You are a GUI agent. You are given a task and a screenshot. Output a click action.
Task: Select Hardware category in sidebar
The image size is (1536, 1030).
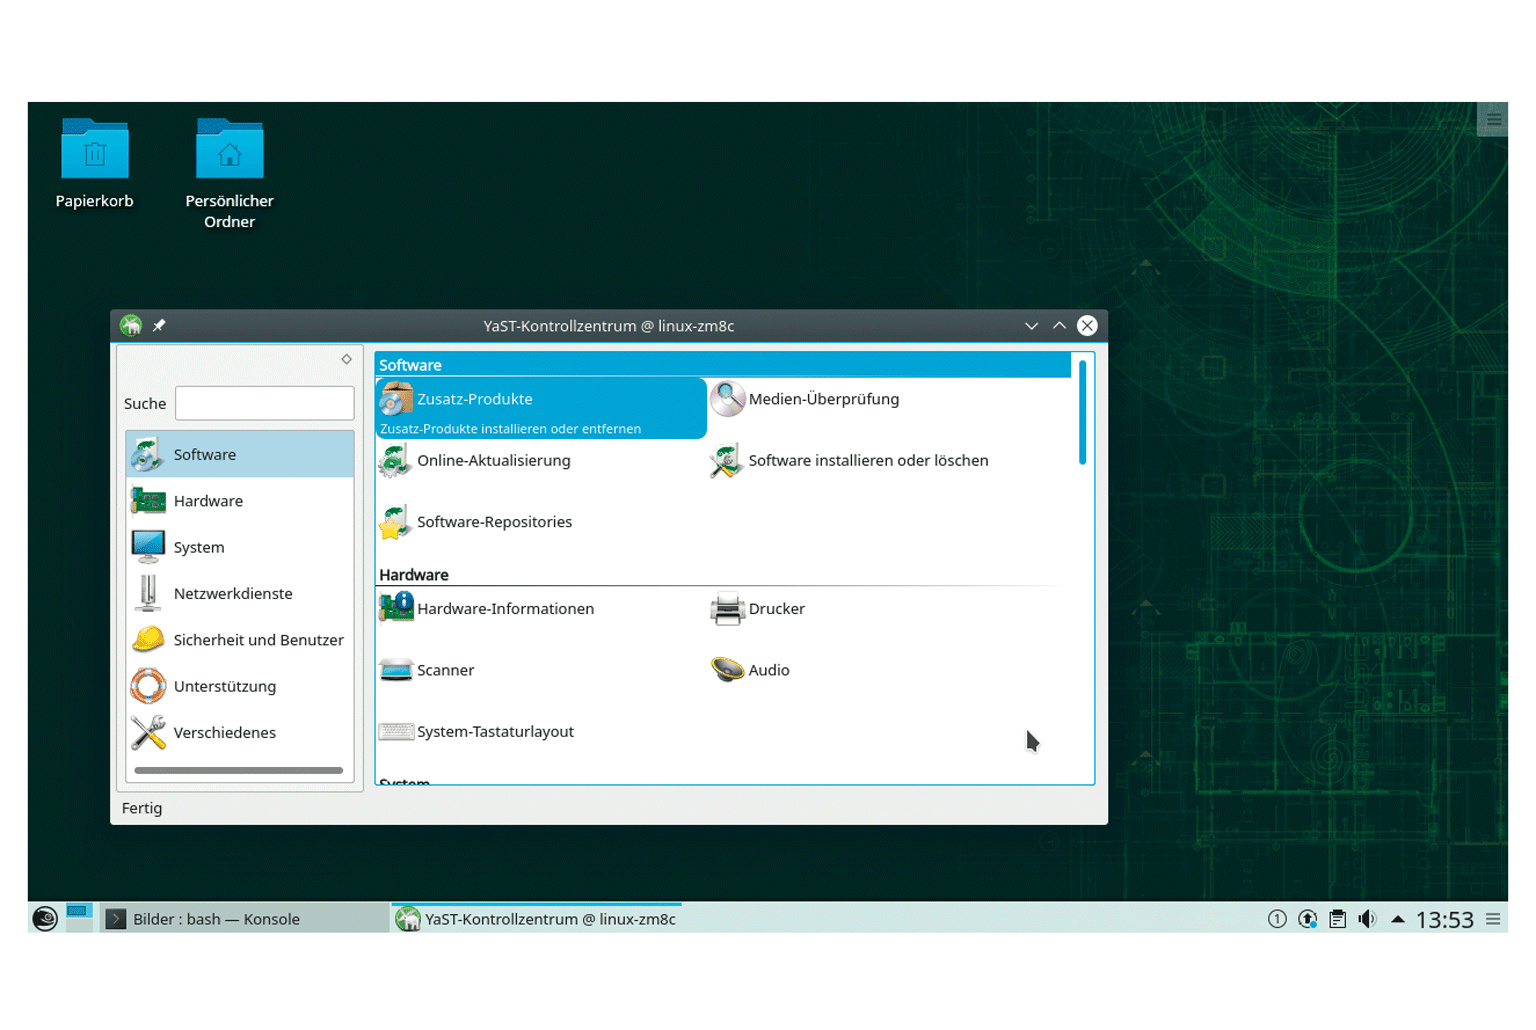click(208, 501)
